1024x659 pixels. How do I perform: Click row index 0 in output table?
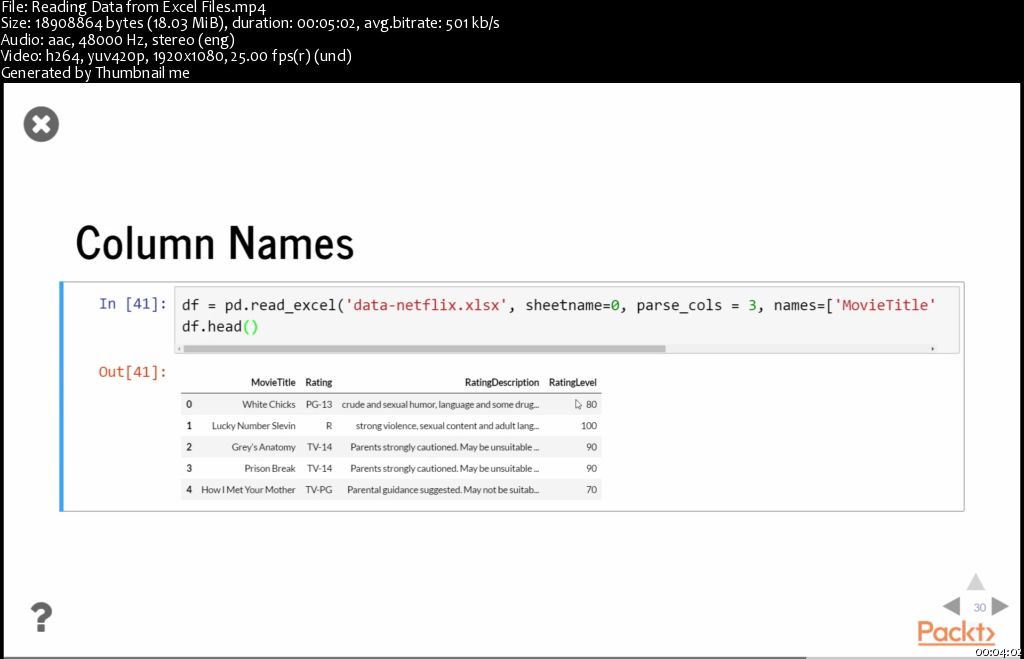point(189,404)
